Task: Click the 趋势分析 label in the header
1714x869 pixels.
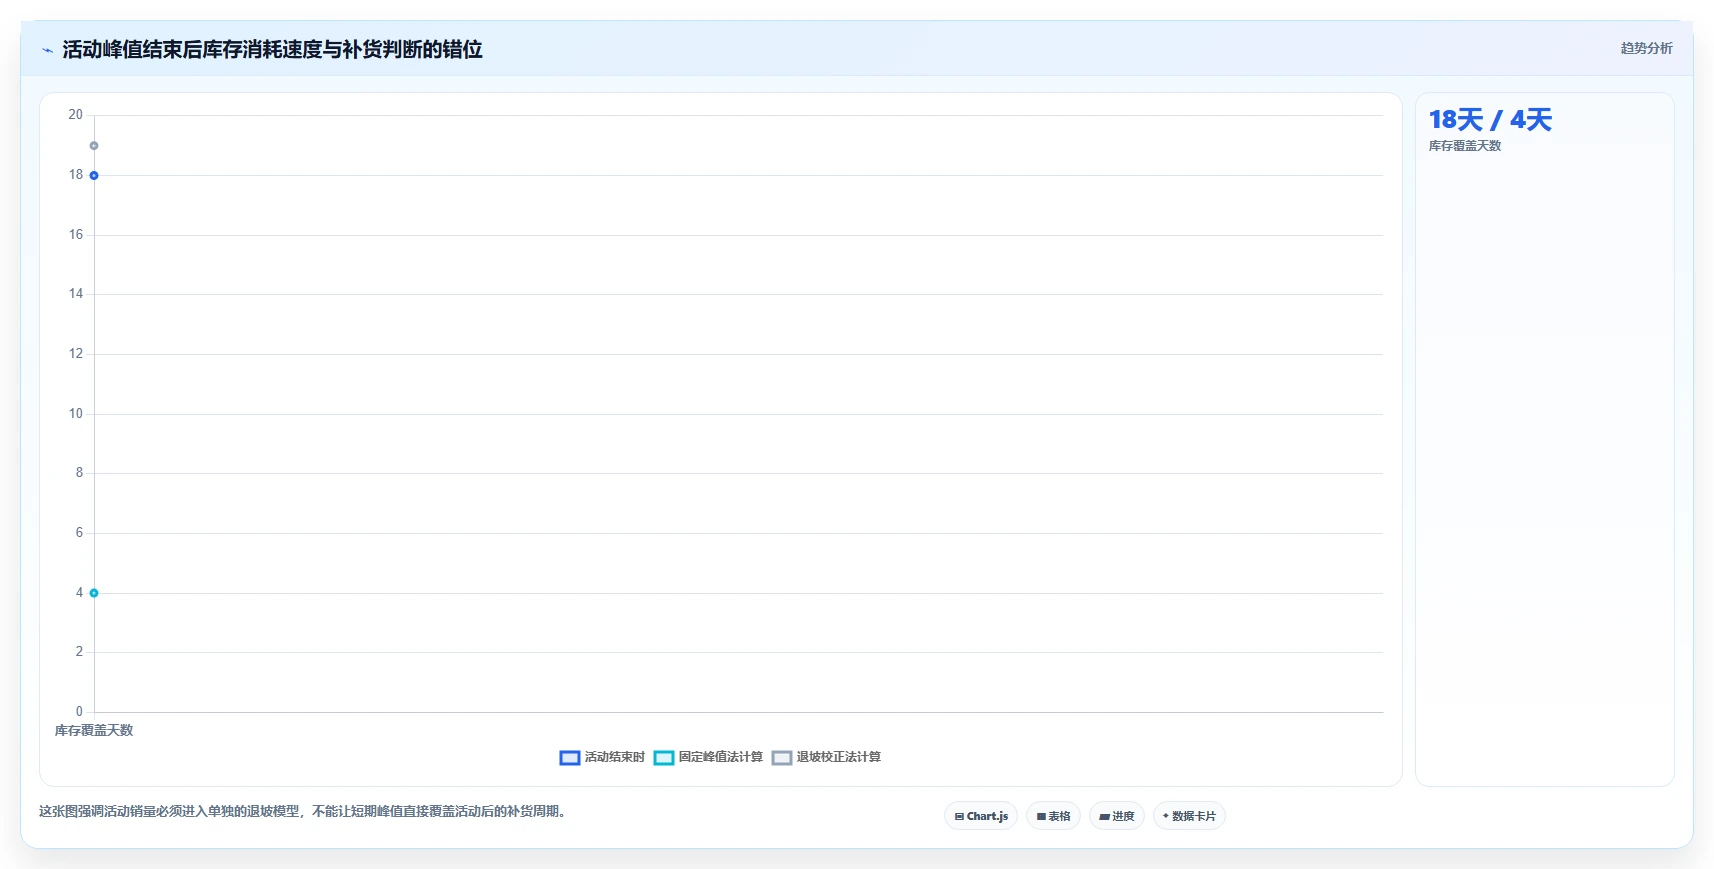Action: (x=1646, y=48)
